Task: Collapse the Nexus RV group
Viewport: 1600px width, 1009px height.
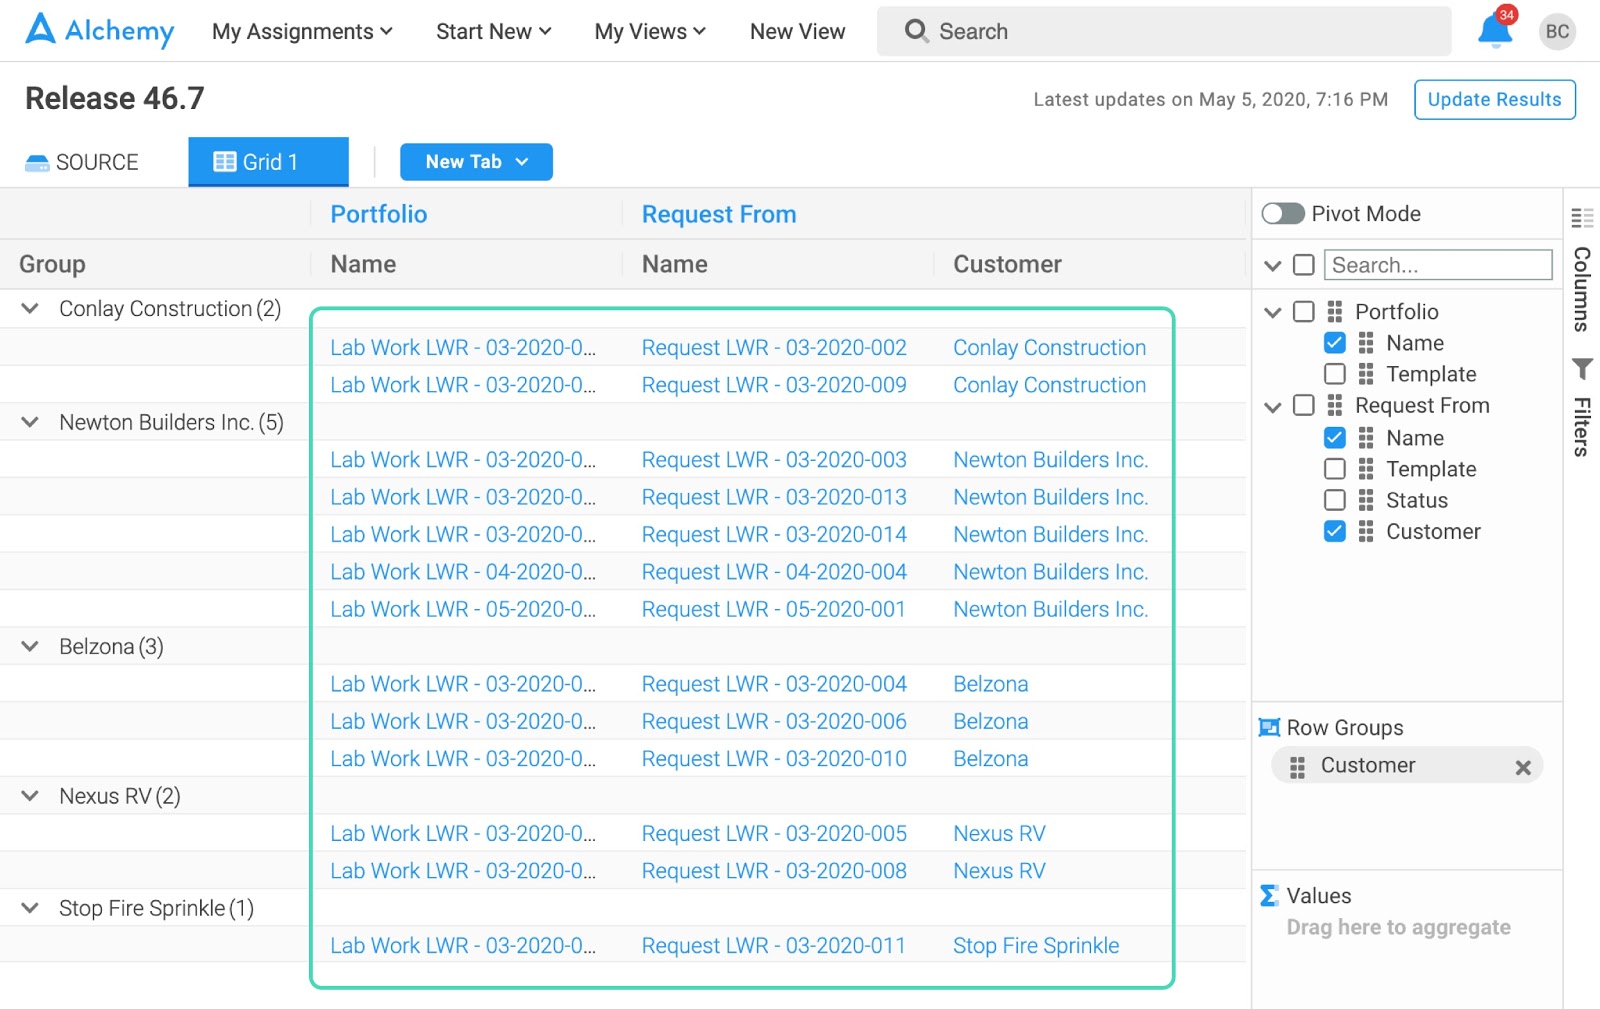Action: [x=30, y=796]
